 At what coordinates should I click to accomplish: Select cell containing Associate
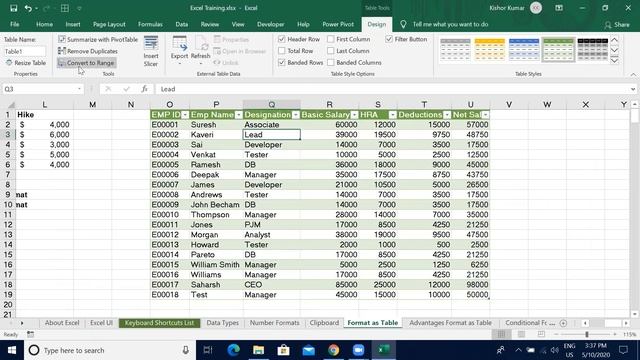pos(271,125)
